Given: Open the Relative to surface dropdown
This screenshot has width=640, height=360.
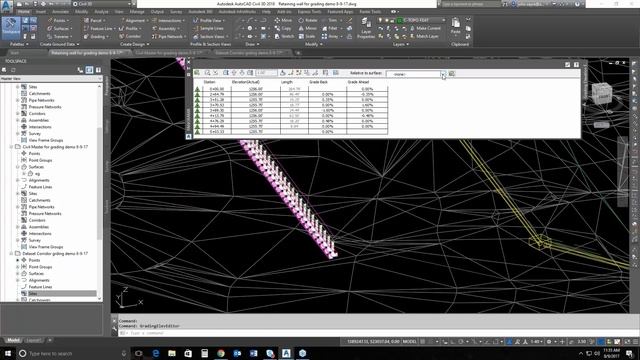Looking at the screenshot, I should click(443, 74).
